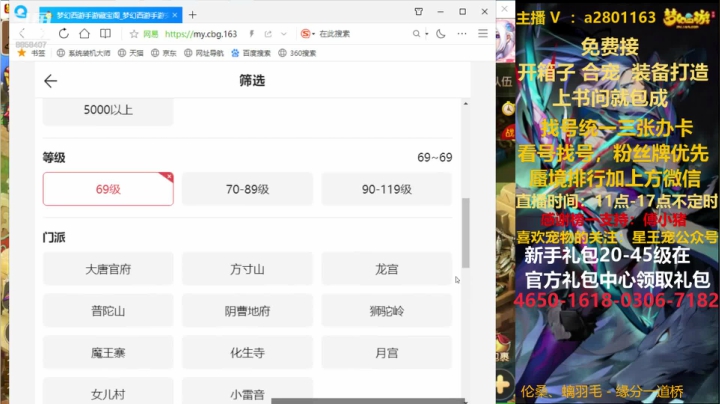Click the magnifier search icon
The height and width of the screenshot is (404, 720).
pos(416,34)
